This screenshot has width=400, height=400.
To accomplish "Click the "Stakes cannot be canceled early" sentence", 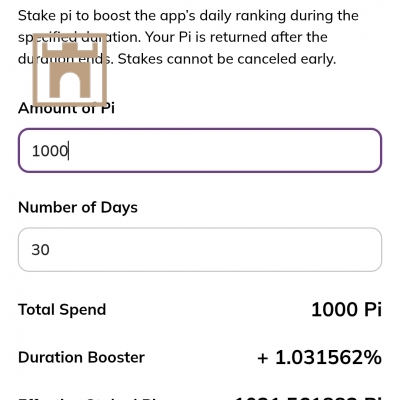I will pos(227,59).
